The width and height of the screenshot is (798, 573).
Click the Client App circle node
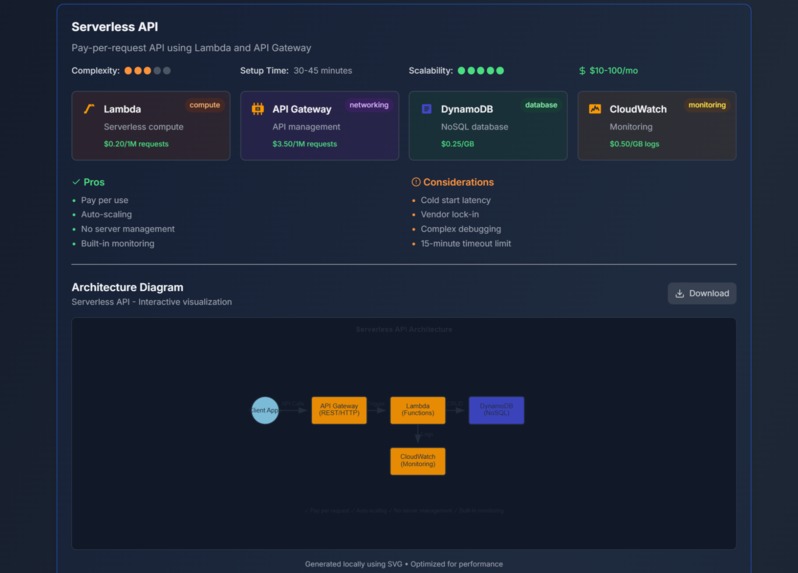click(x=265, y=410)
